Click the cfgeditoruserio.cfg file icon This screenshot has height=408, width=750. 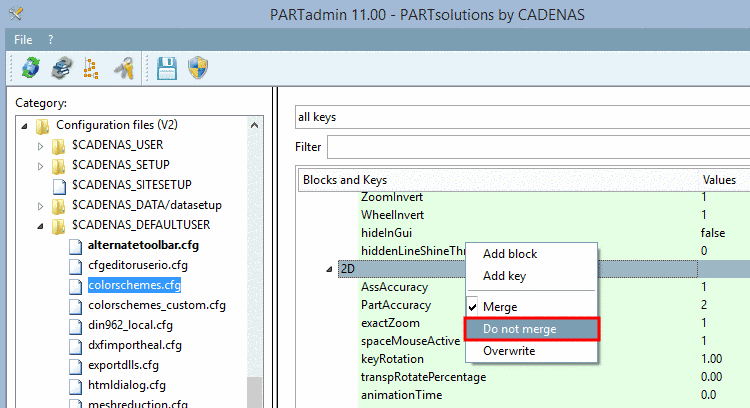(x=75, y=266)
